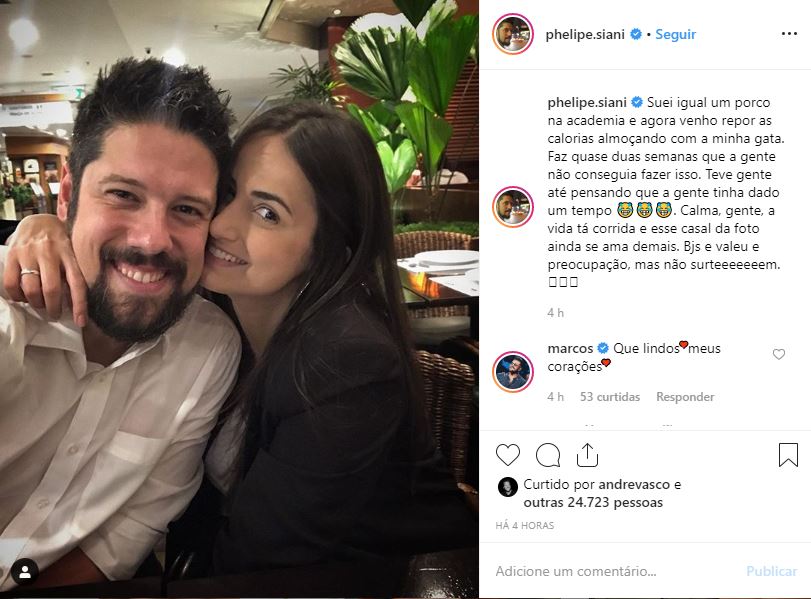Like the comment by marcos
811x599 pixels.
[778, 354]
